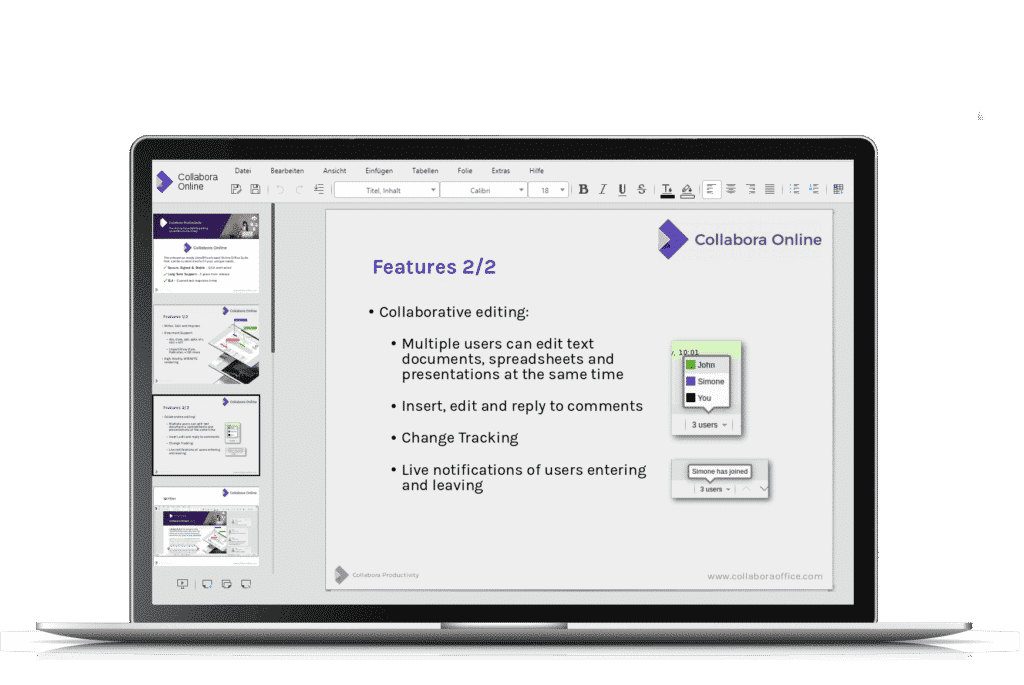Start the slideshow presentation
This screenshot has height=685, width=1024.
coord(182,584)
